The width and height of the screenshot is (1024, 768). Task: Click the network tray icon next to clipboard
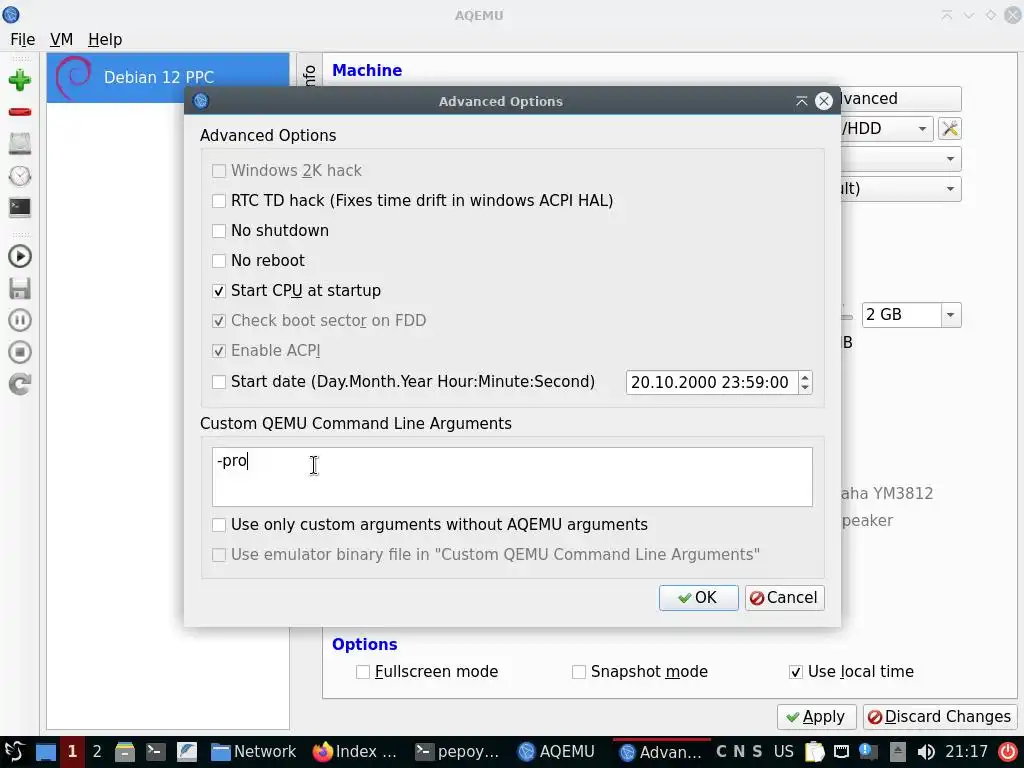point(842,752)
